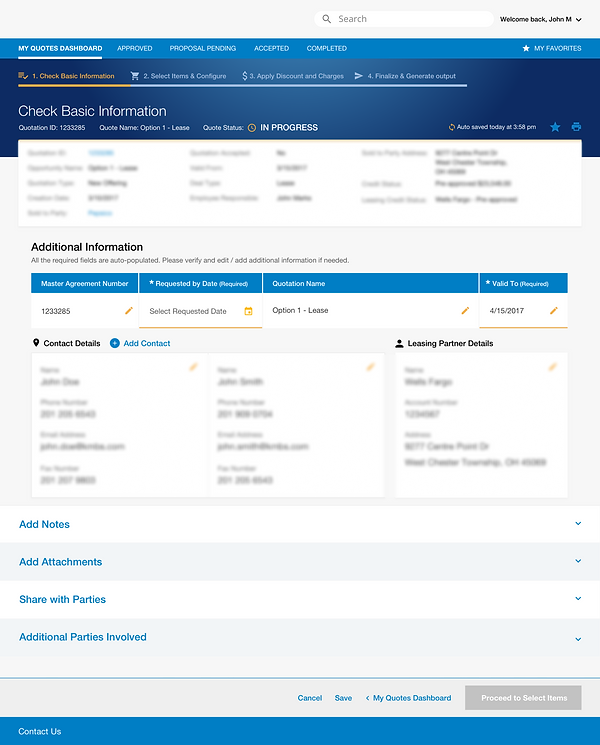Click the 1233285 master agreement value

pyautogui.click(x=56, y=311)
